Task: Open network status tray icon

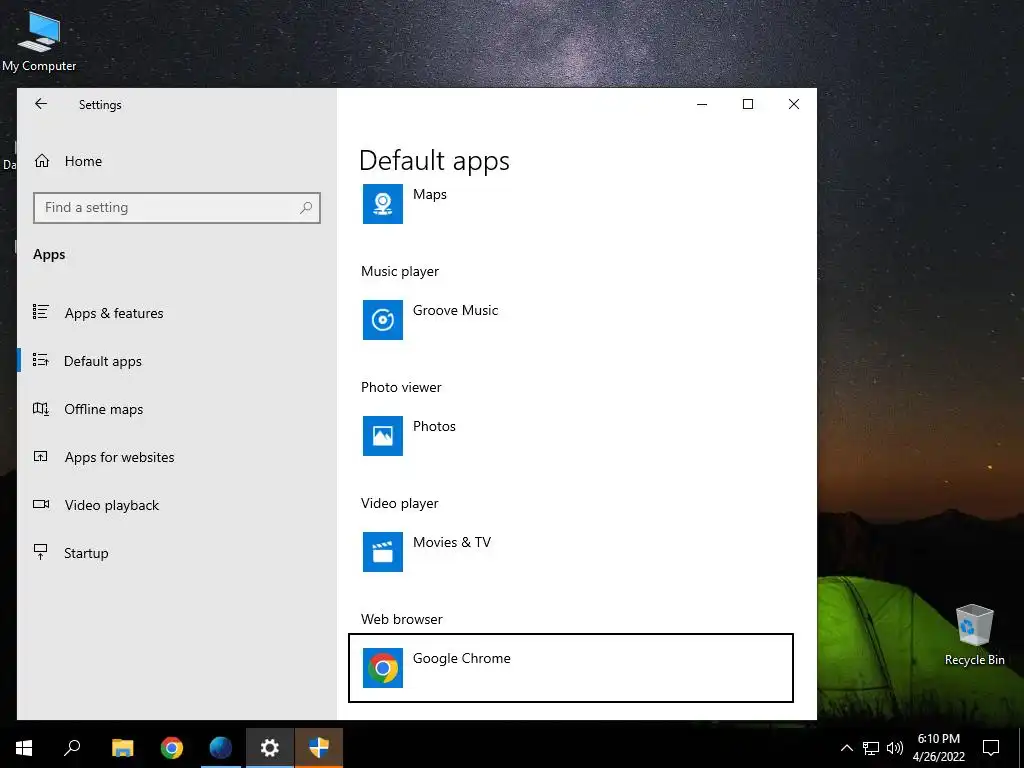Action: (x=871, y=748)
